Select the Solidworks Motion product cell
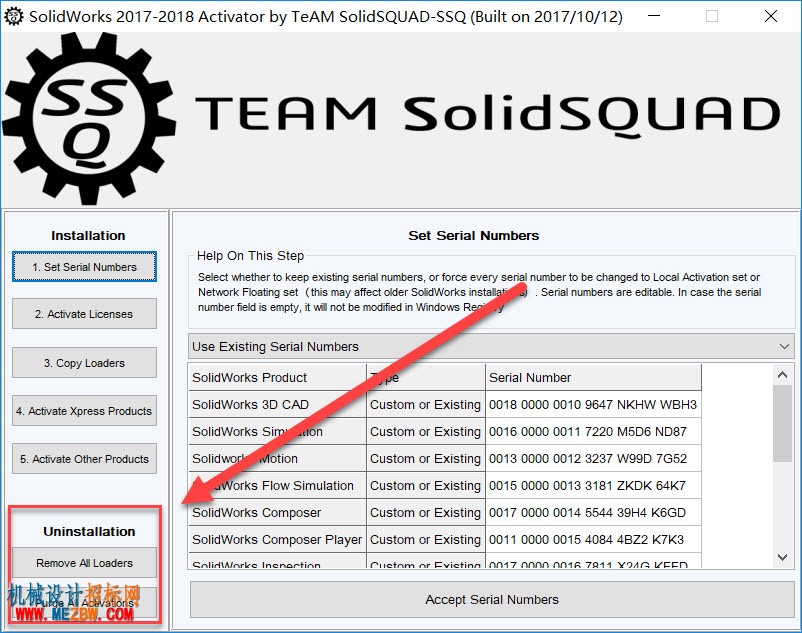Screen dimensions: 802x633 coord(278,459)
